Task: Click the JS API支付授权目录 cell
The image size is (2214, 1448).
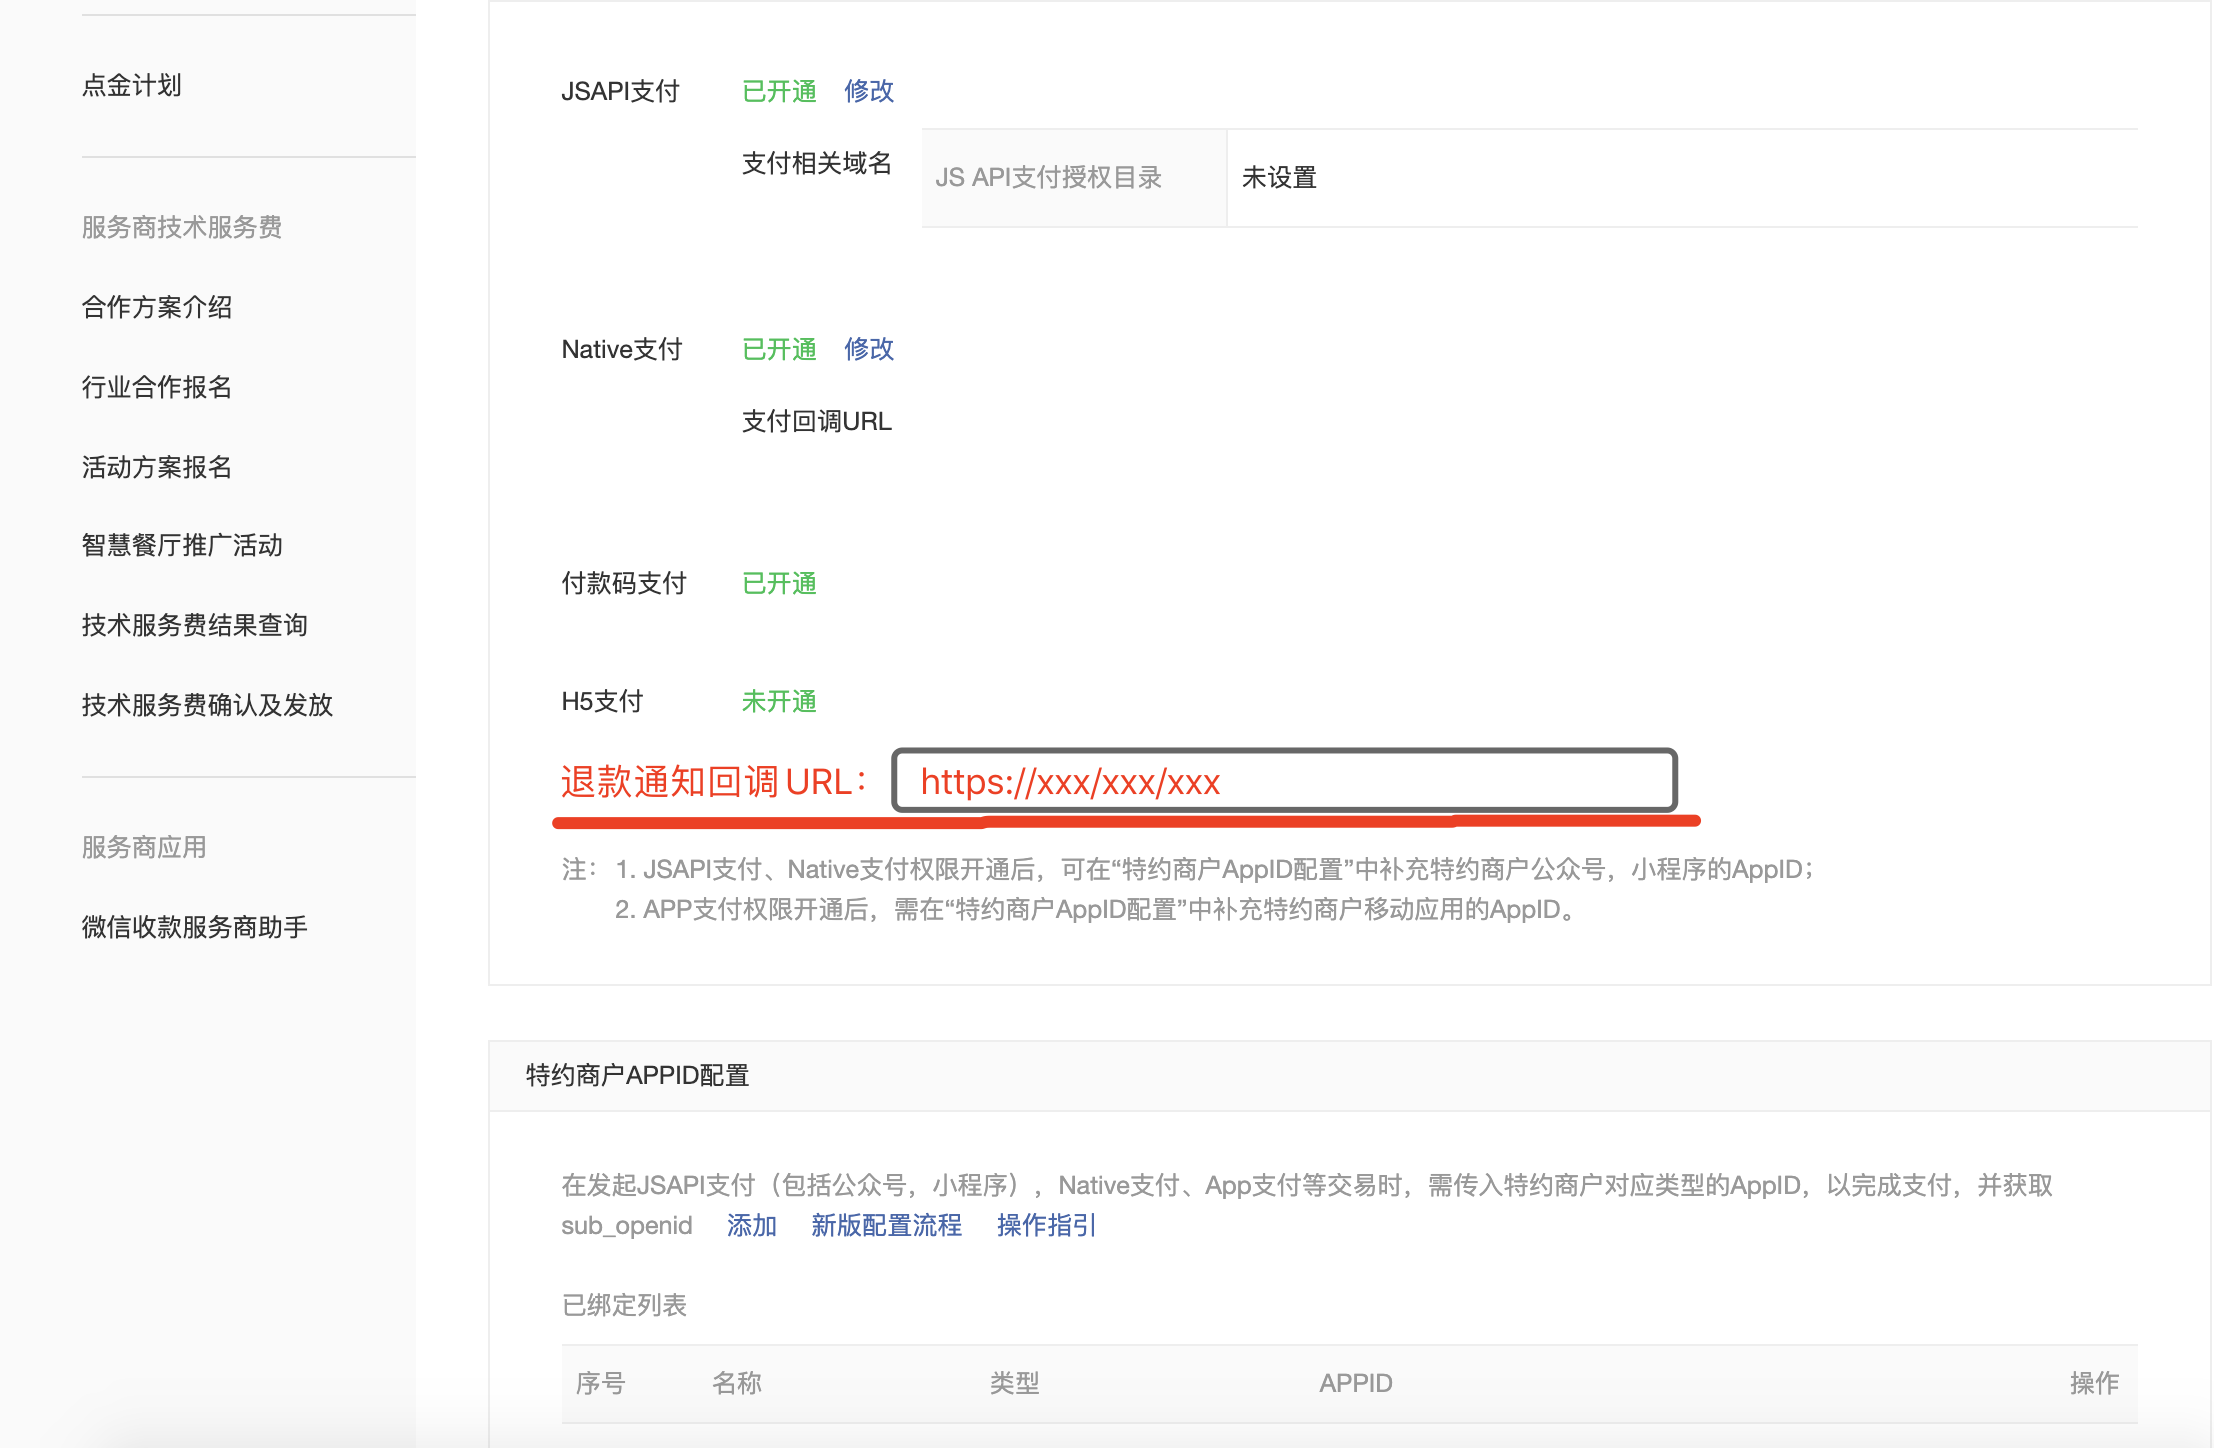Action: [x=1048, y=178]
